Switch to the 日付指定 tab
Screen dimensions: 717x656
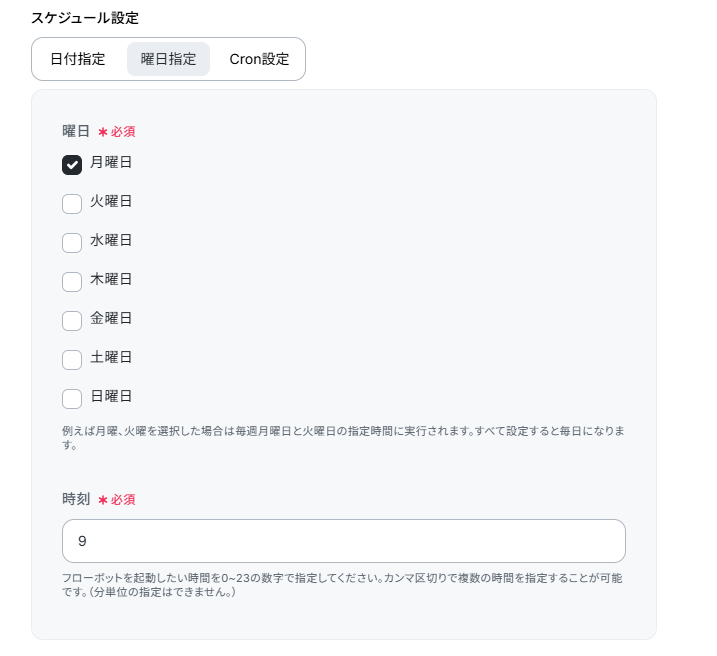coord(78,59)
